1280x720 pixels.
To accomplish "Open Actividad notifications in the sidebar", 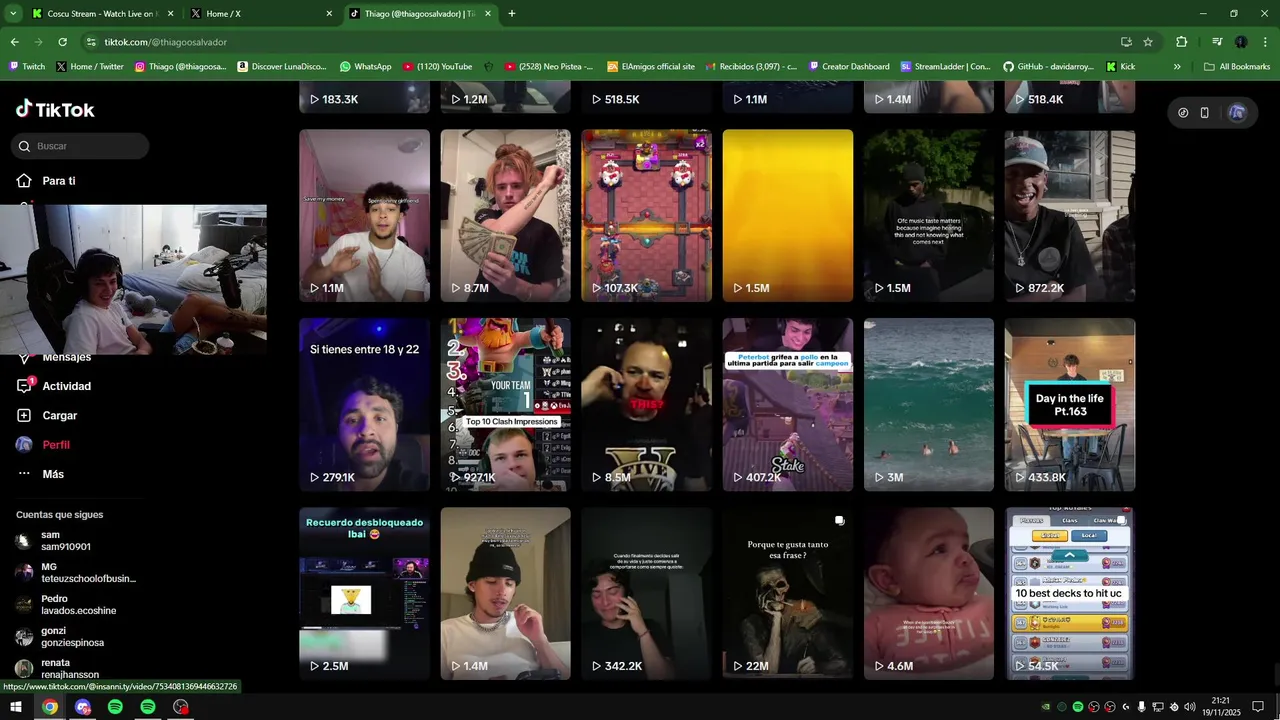I will pos(54,386).
